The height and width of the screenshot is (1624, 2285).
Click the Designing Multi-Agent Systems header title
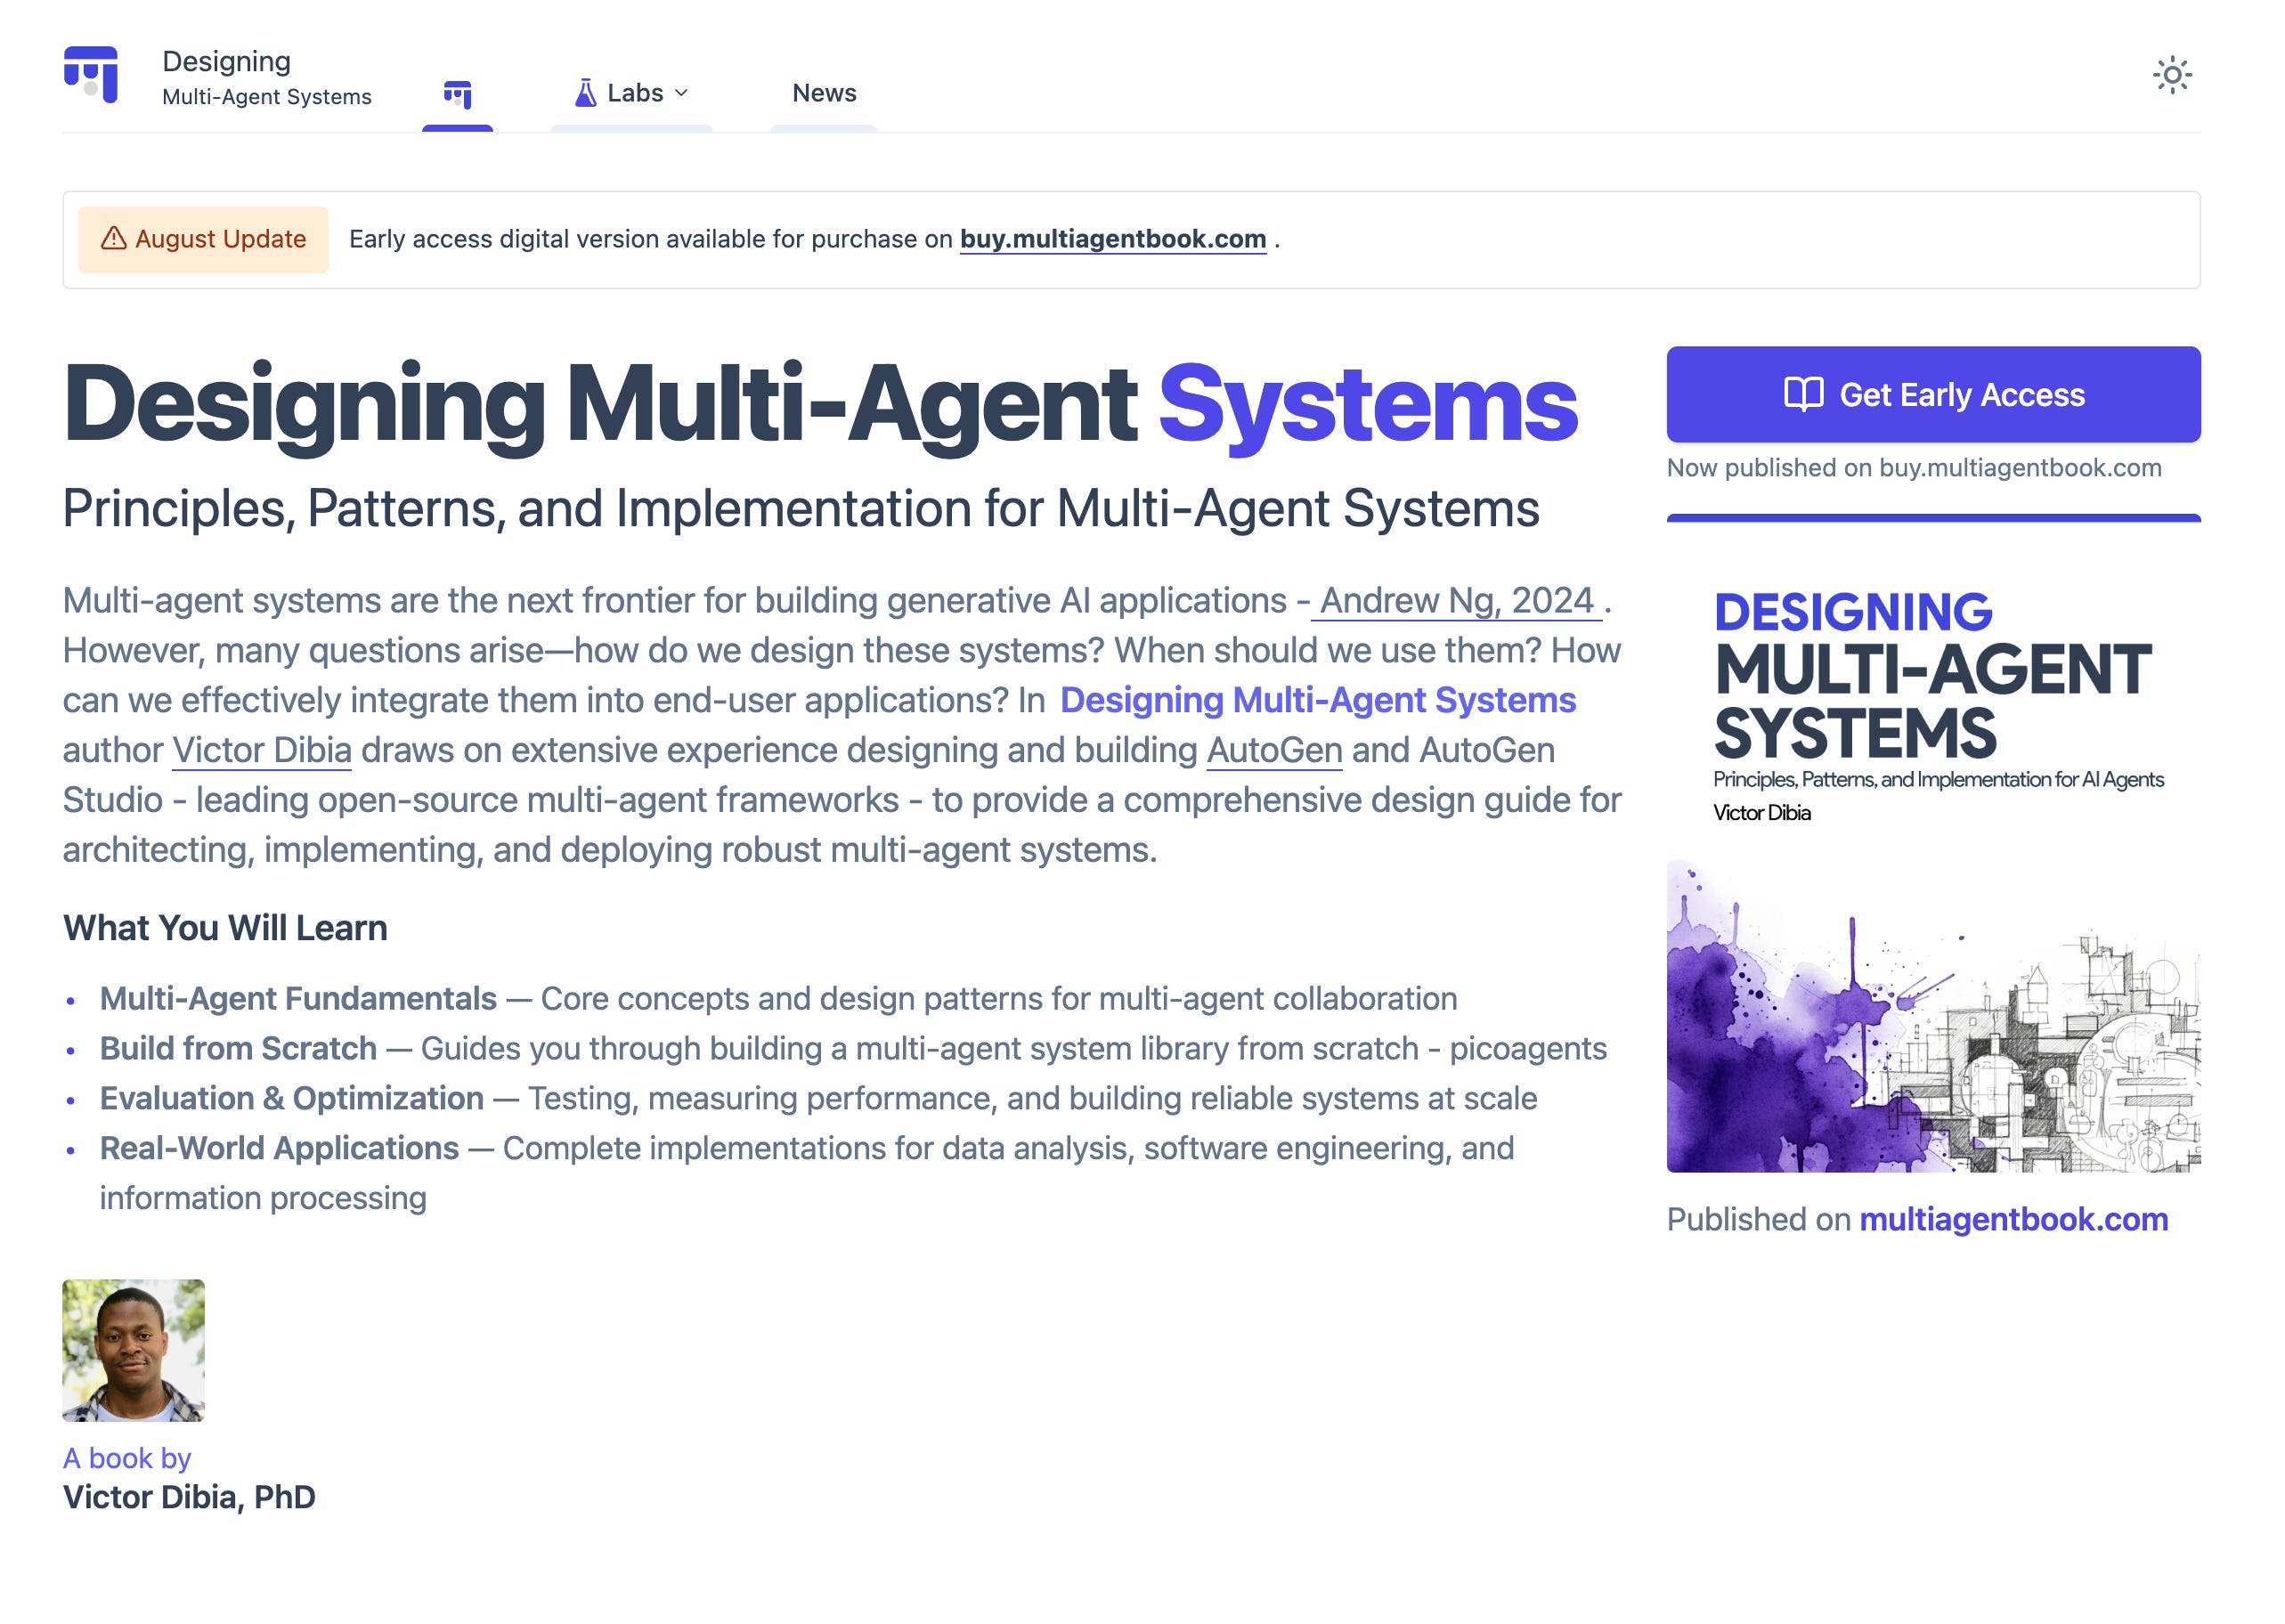click(x=266, y=77)
